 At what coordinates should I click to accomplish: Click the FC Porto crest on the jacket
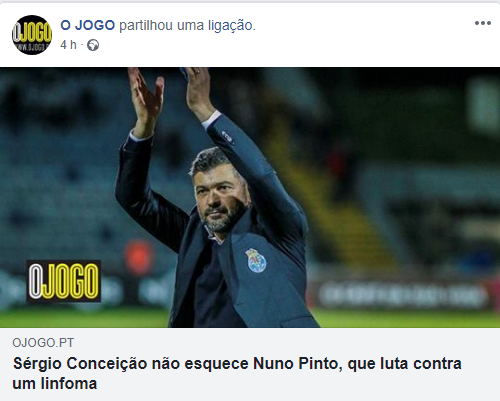click(x=256, y=260)
